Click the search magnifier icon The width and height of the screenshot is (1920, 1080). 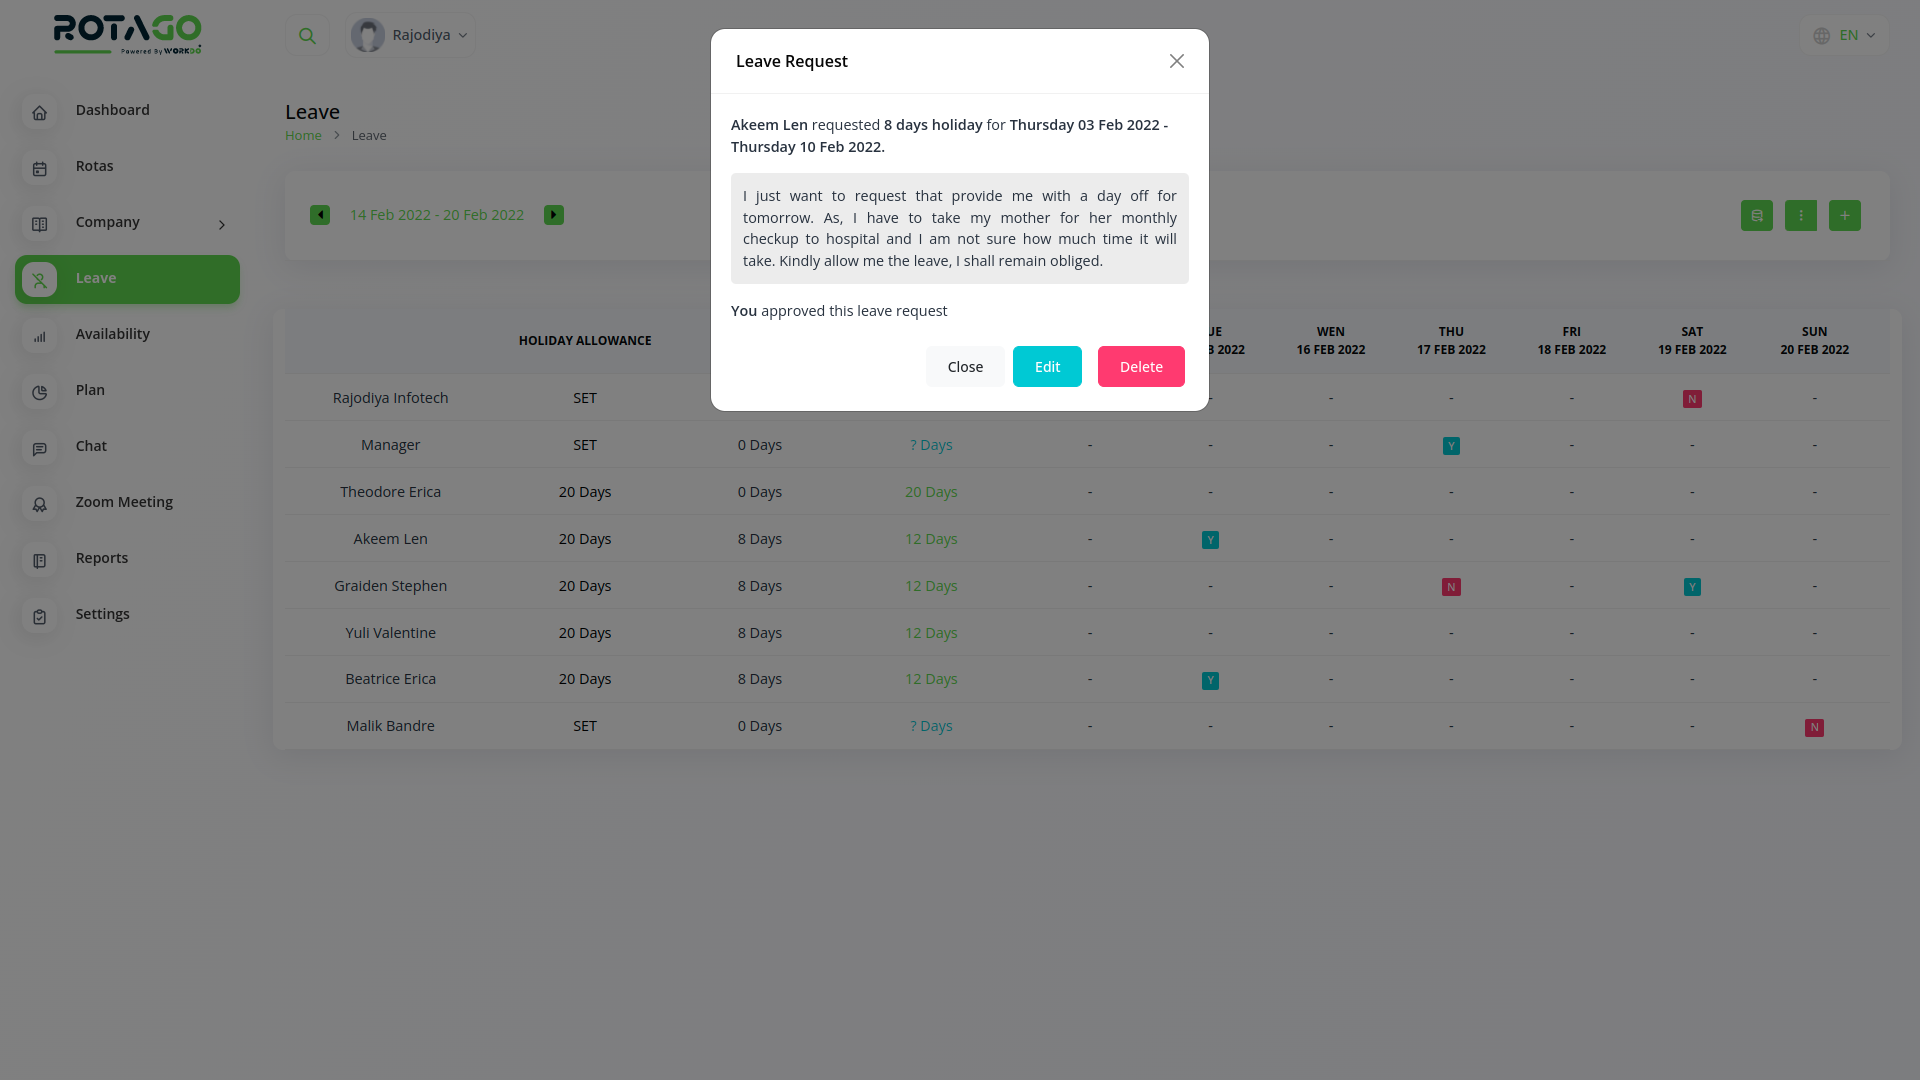307,36
